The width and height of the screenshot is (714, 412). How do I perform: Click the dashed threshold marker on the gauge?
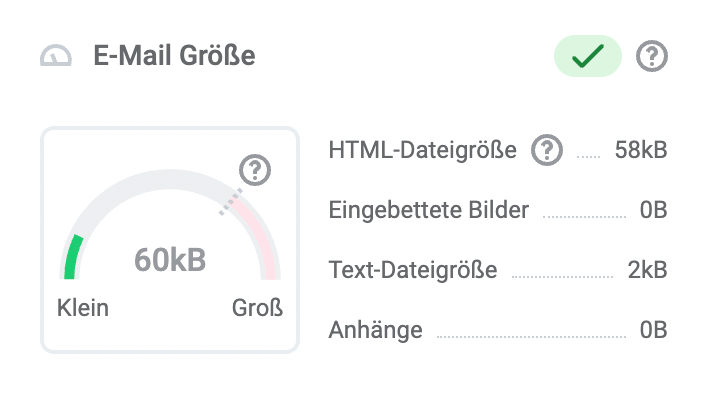(x=232, y=202)
